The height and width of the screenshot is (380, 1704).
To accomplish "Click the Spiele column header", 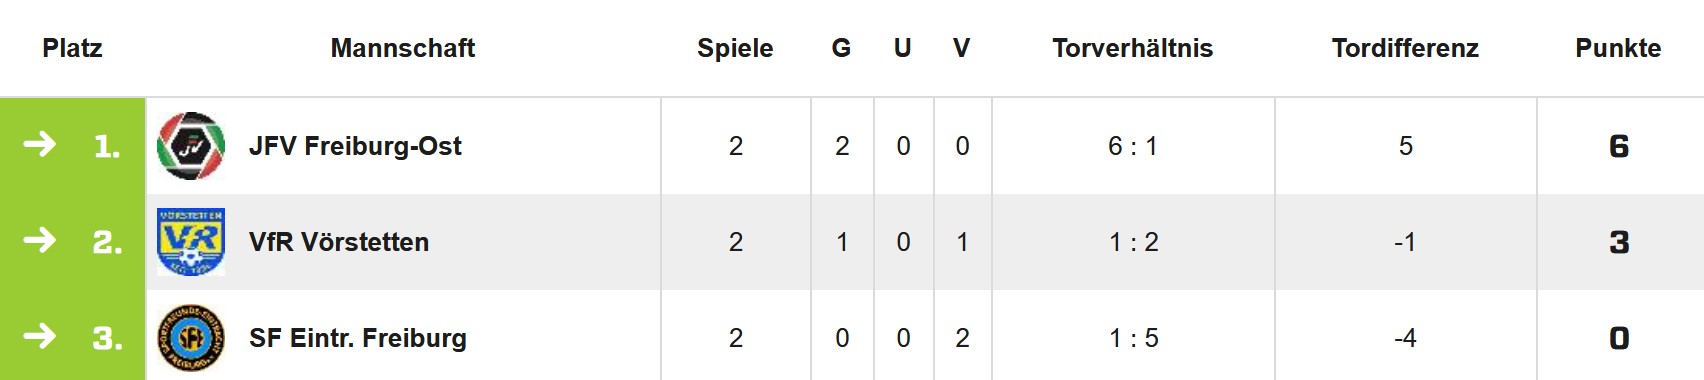I will point(735,48).
